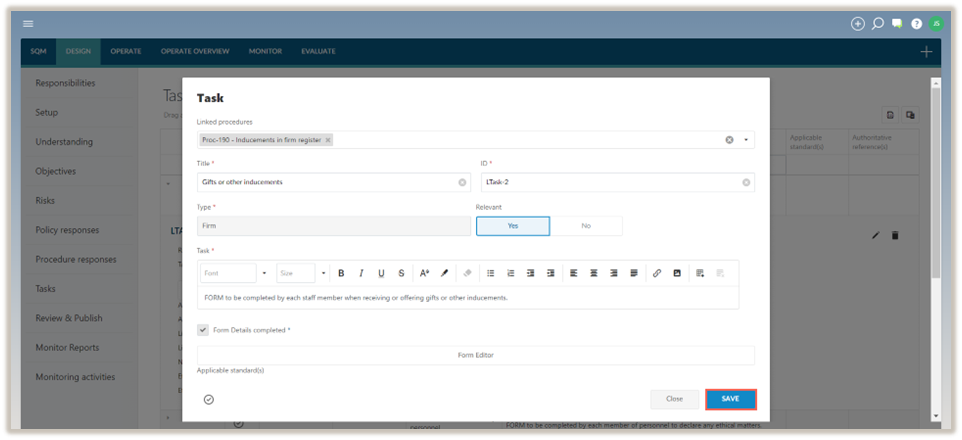Insert an image into the task
The image size is (962, 440).
(677, 273)
